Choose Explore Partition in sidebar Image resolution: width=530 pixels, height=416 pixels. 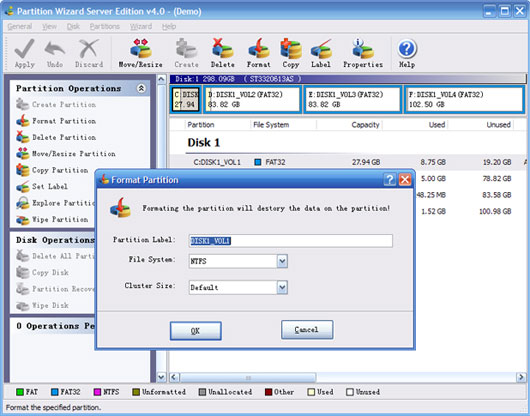point(55,203)
